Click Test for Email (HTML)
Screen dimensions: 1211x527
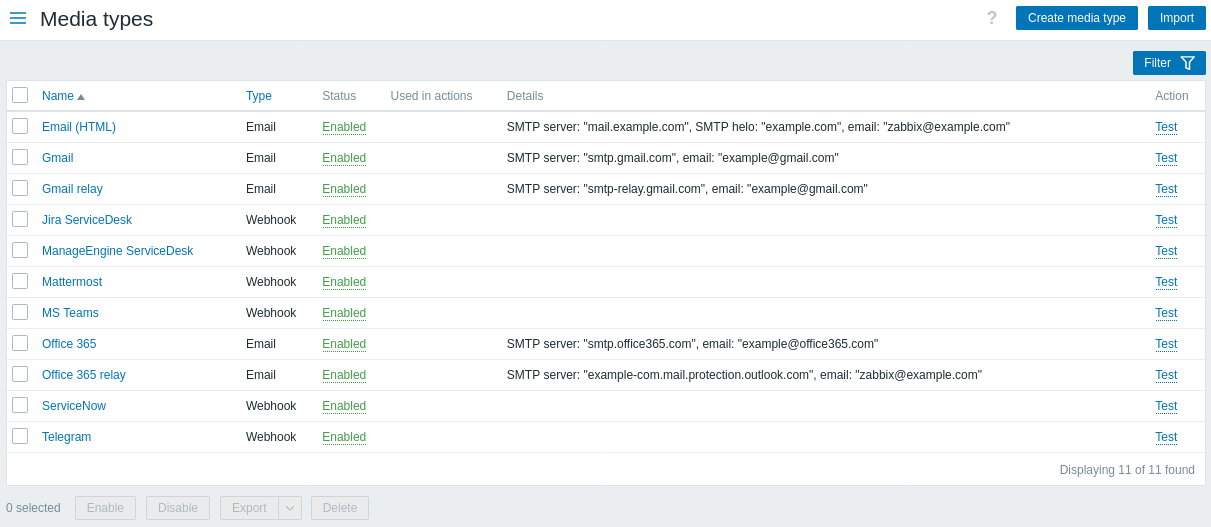click(1166, 127)
